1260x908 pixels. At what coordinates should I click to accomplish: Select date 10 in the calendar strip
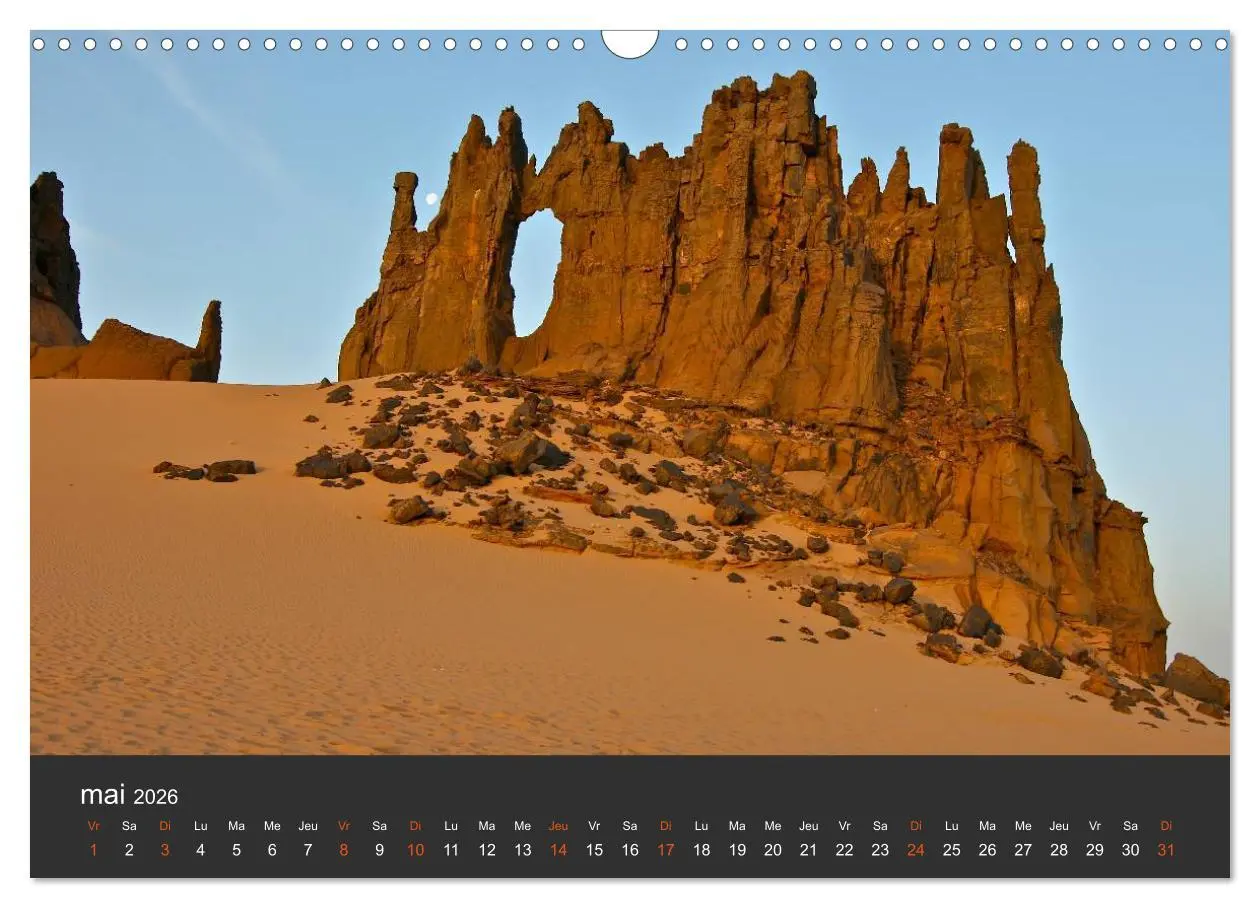tap(415, 850)
